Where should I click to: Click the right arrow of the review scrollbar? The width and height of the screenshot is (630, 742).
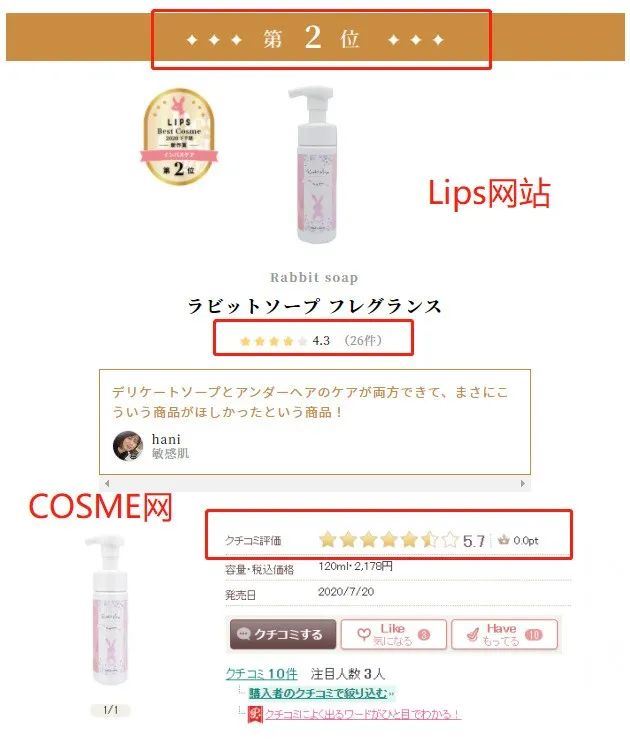[x=523, y=484]
